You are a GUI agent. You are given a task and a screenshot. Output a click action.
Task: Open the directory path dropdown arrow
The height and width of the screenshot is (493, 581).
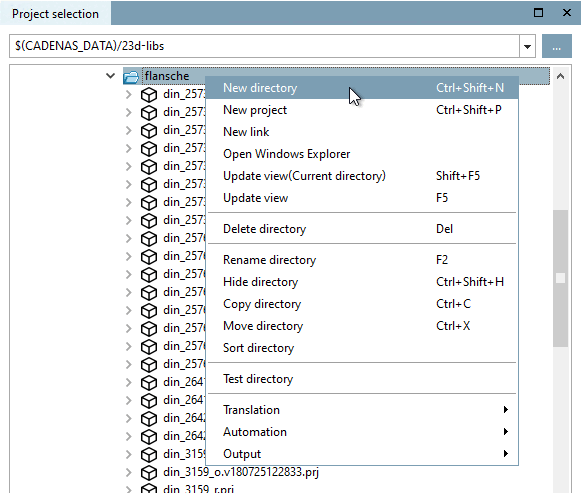click(527, 46)
